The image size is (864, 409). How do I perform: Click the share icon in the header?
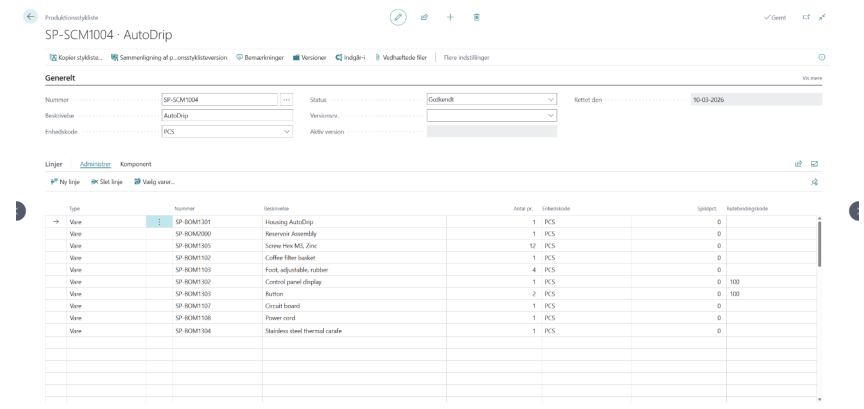click(x=424, y=17)
